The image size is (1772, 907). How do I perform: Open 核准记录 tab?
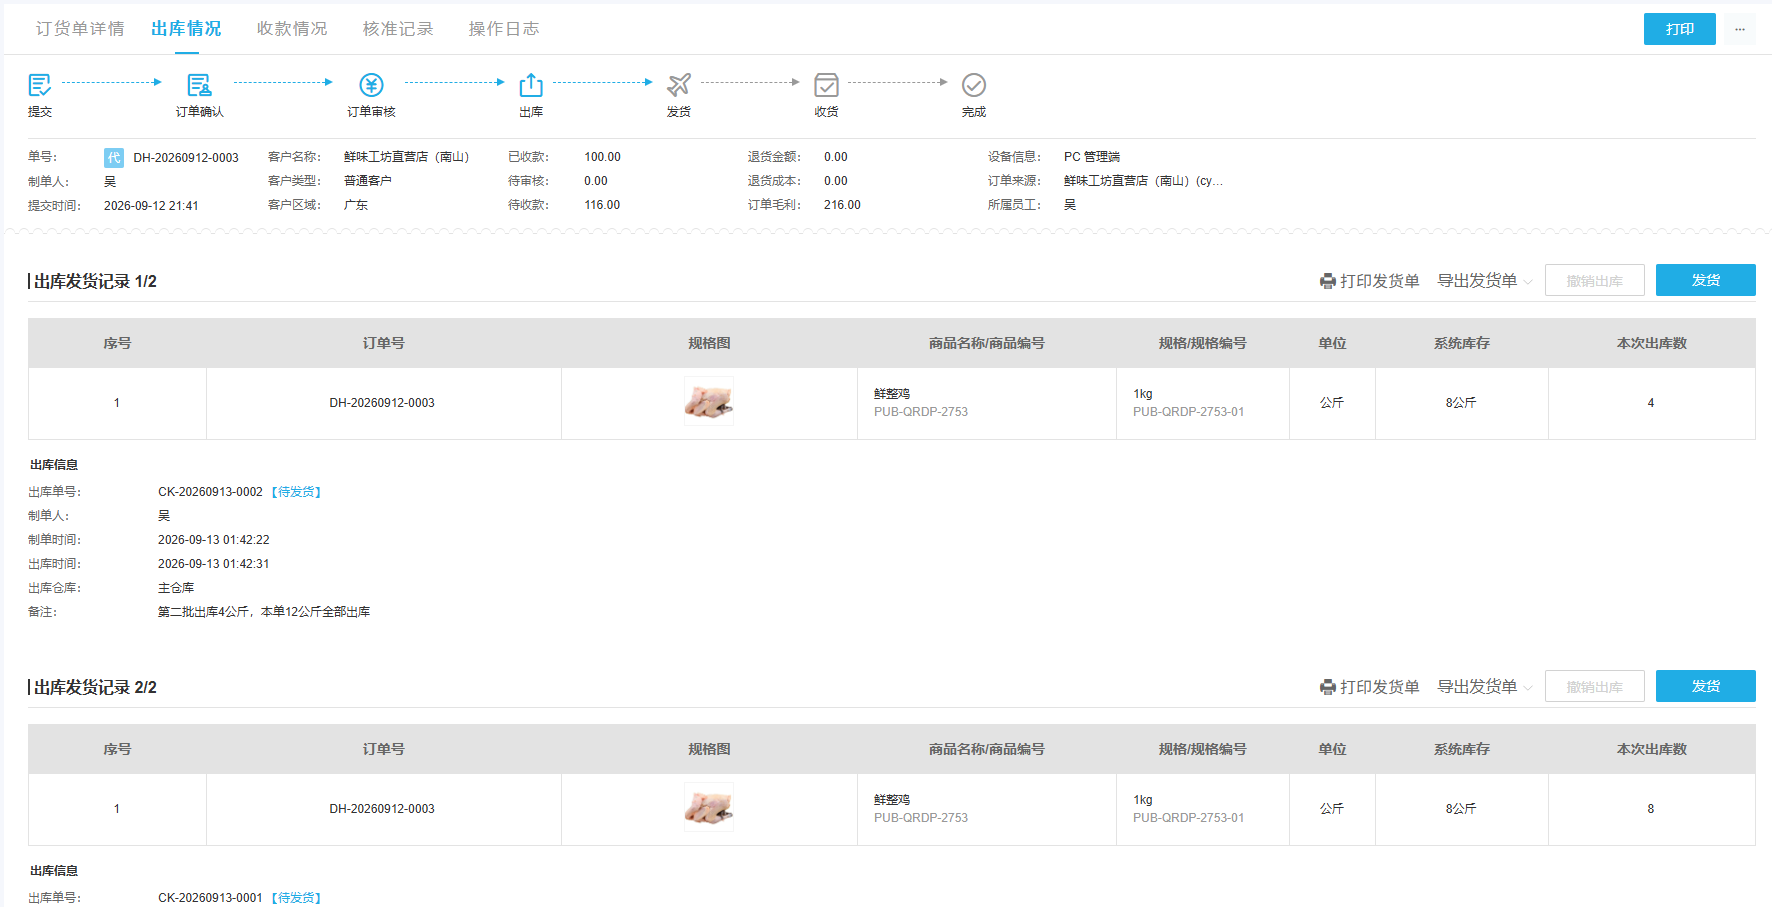(398, 29)
